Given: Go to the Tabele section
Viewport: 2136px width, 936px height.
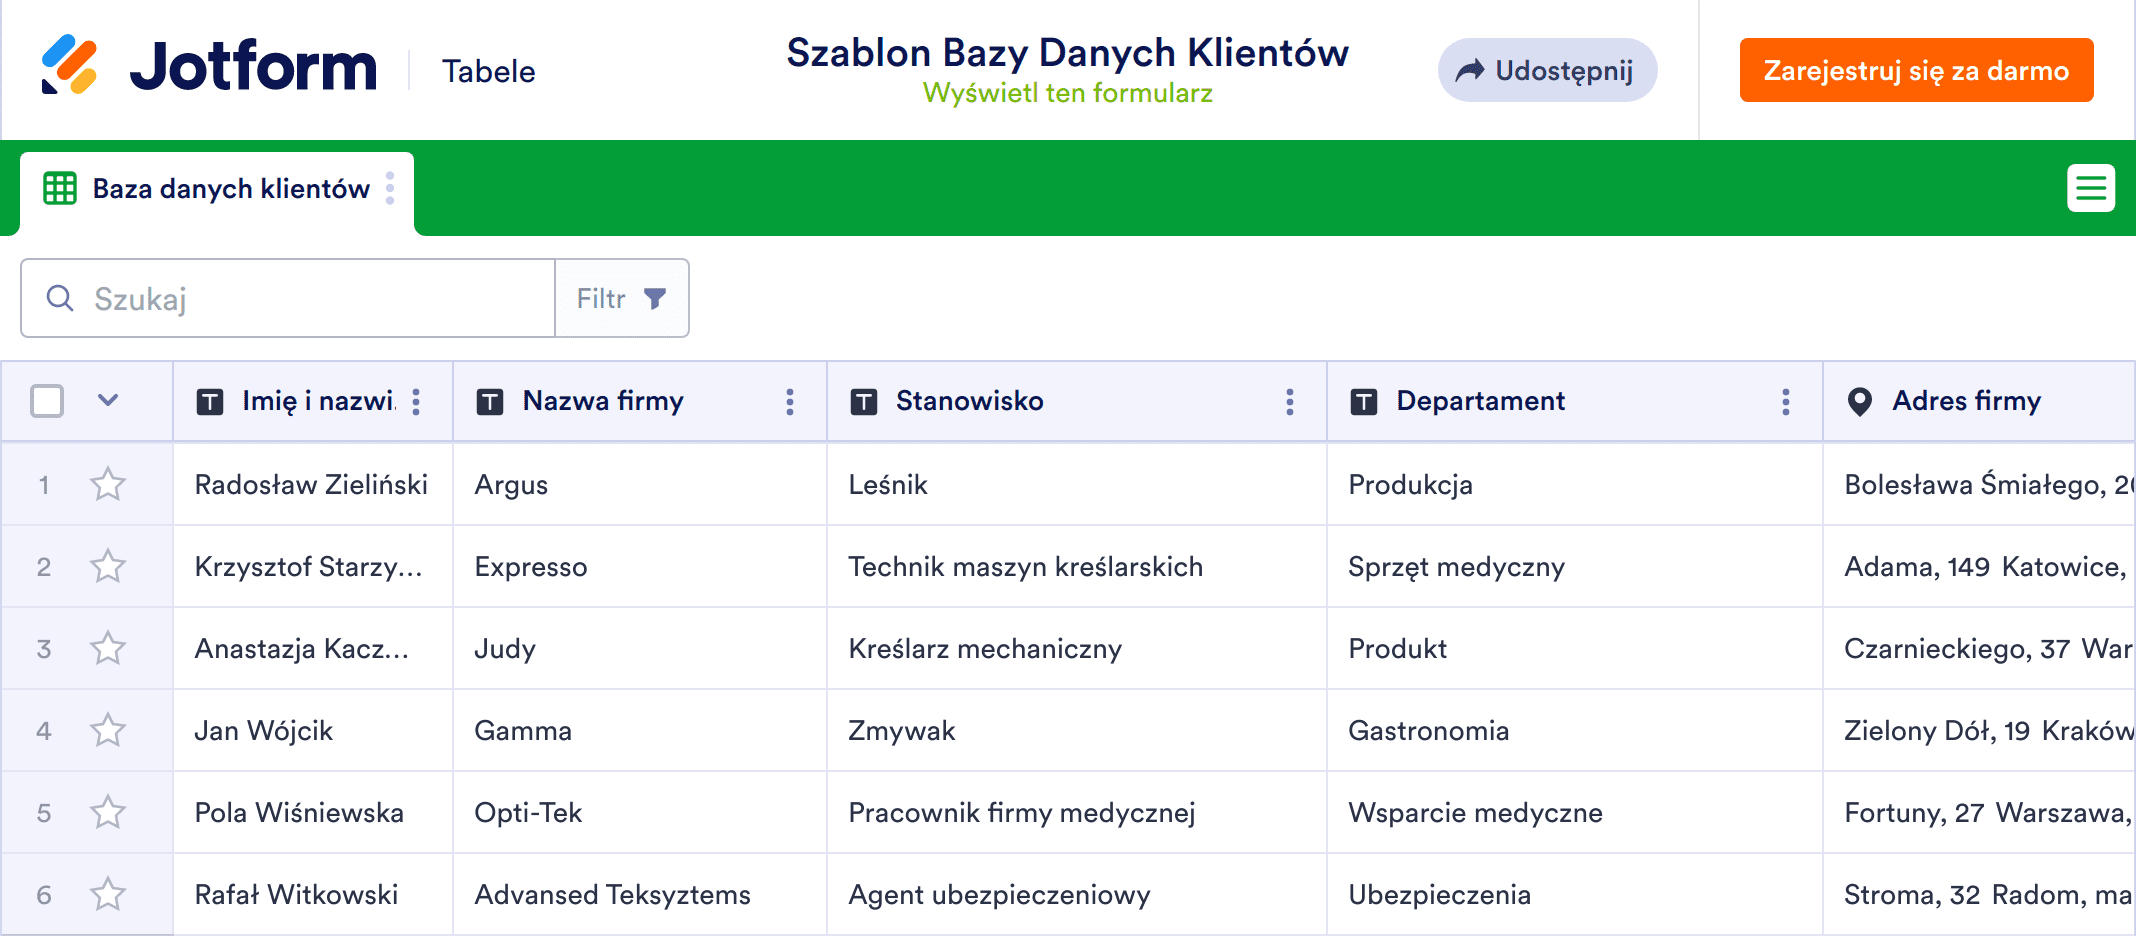Looking at the screenshot, I should tap(488, 71).
